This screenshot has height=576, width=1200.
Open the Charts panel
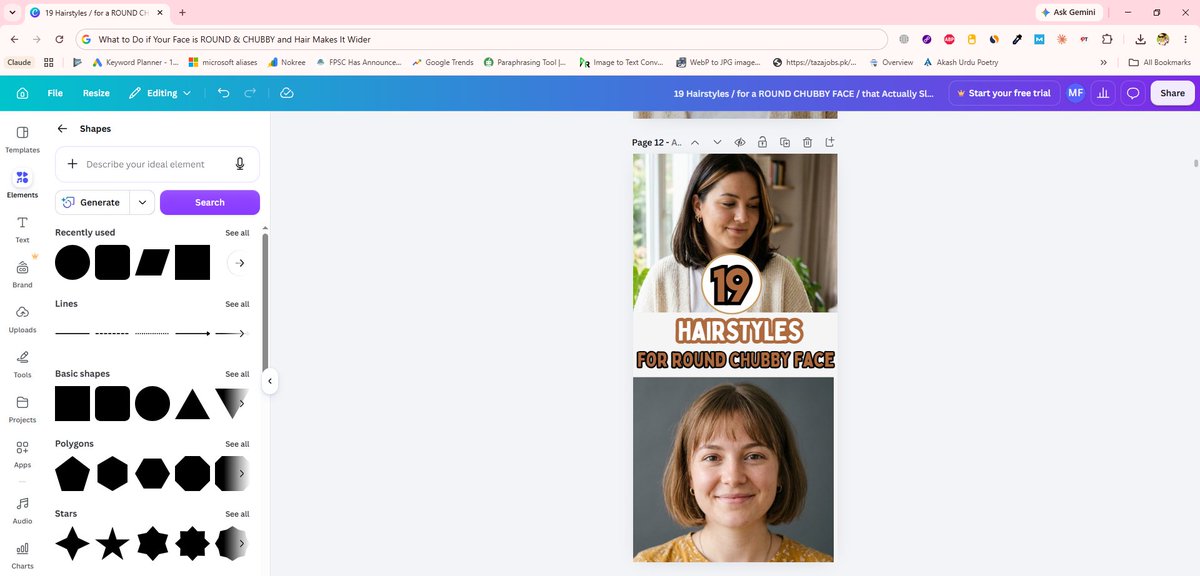tap(22, 555)
